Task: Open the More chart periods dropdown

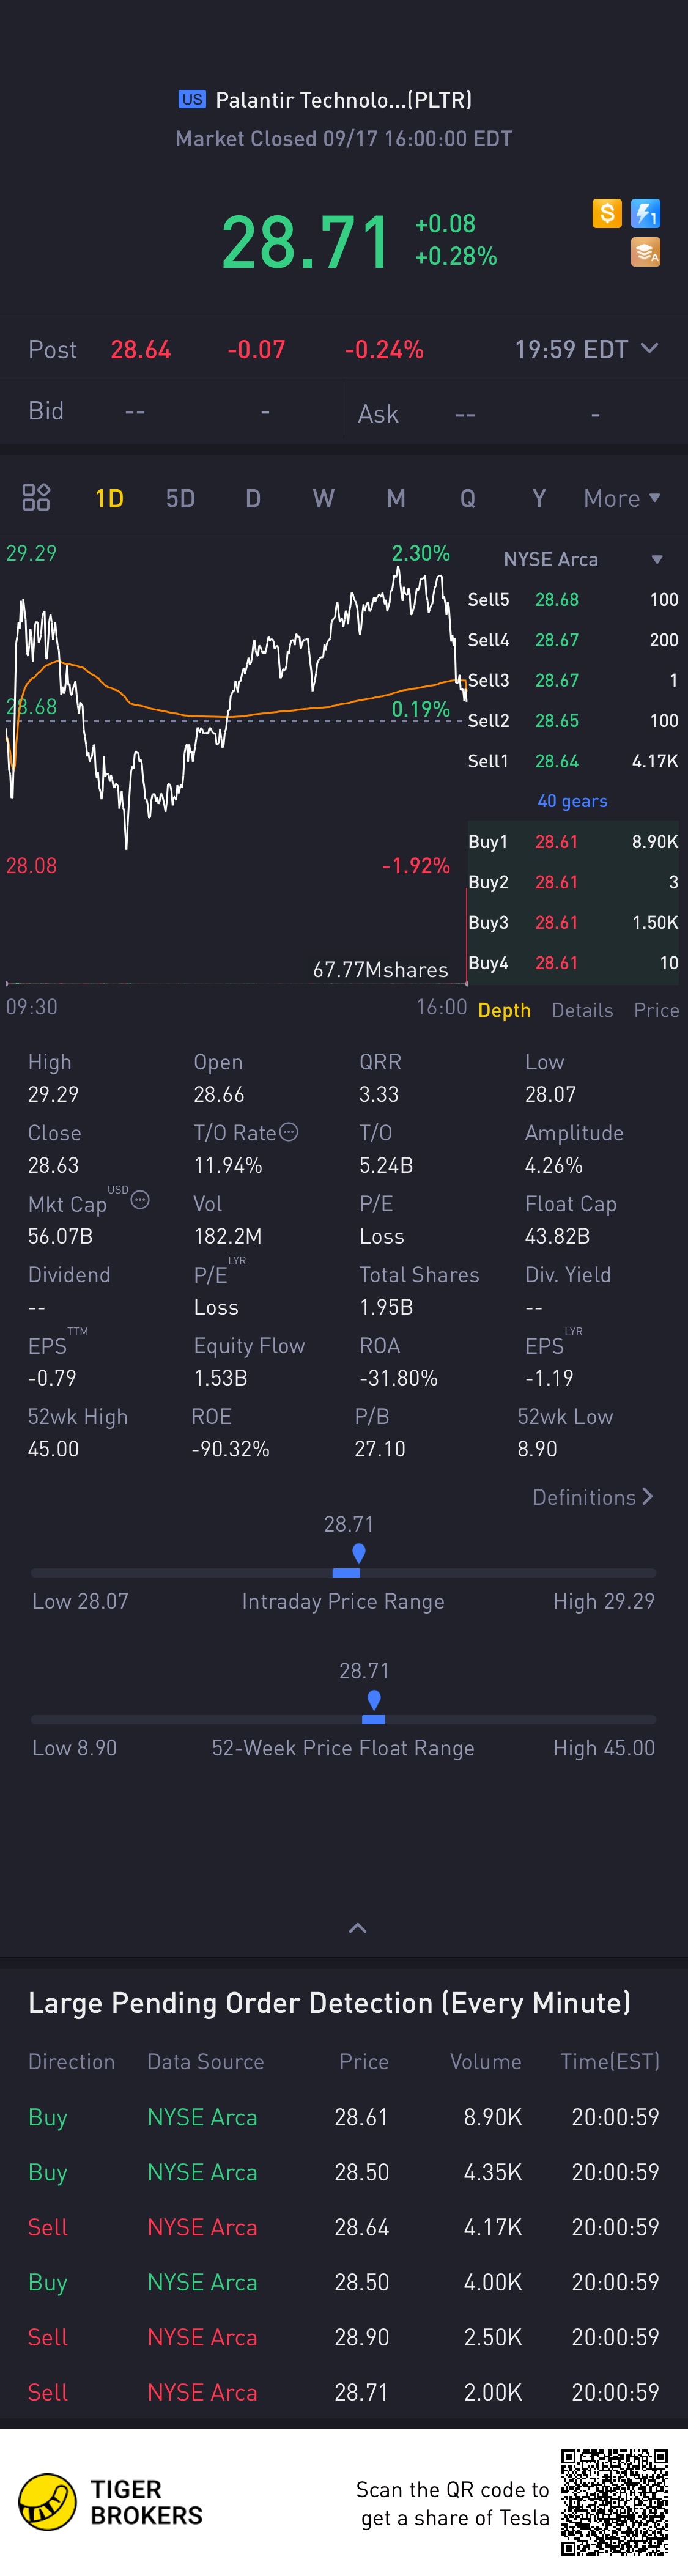Action: click(621, 498)
